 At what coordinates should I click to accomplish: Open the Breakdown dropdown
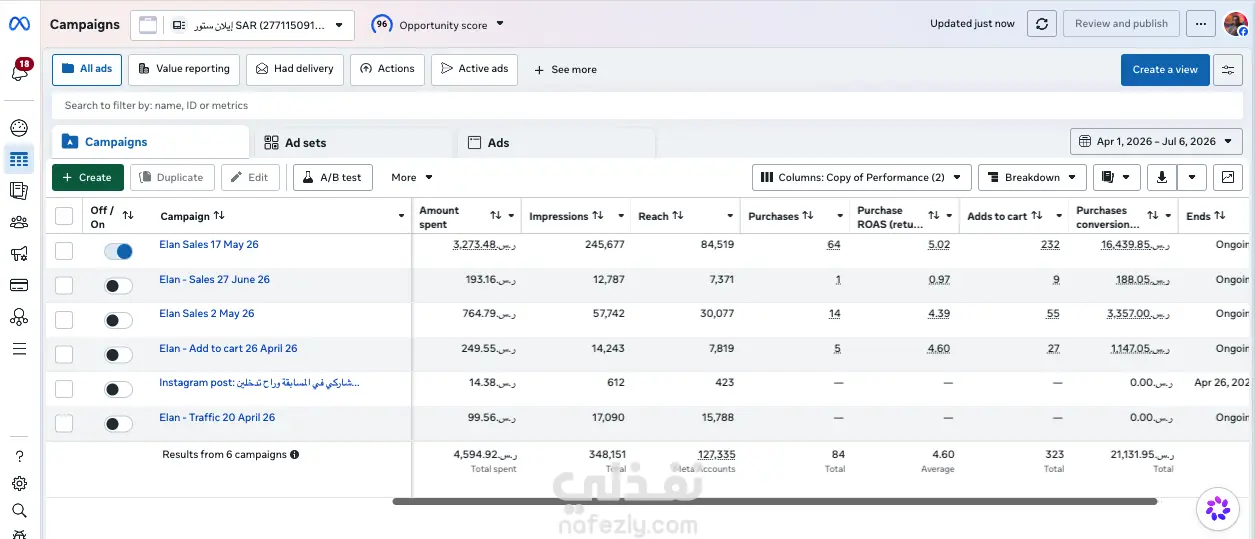[x=1032, y=177]
